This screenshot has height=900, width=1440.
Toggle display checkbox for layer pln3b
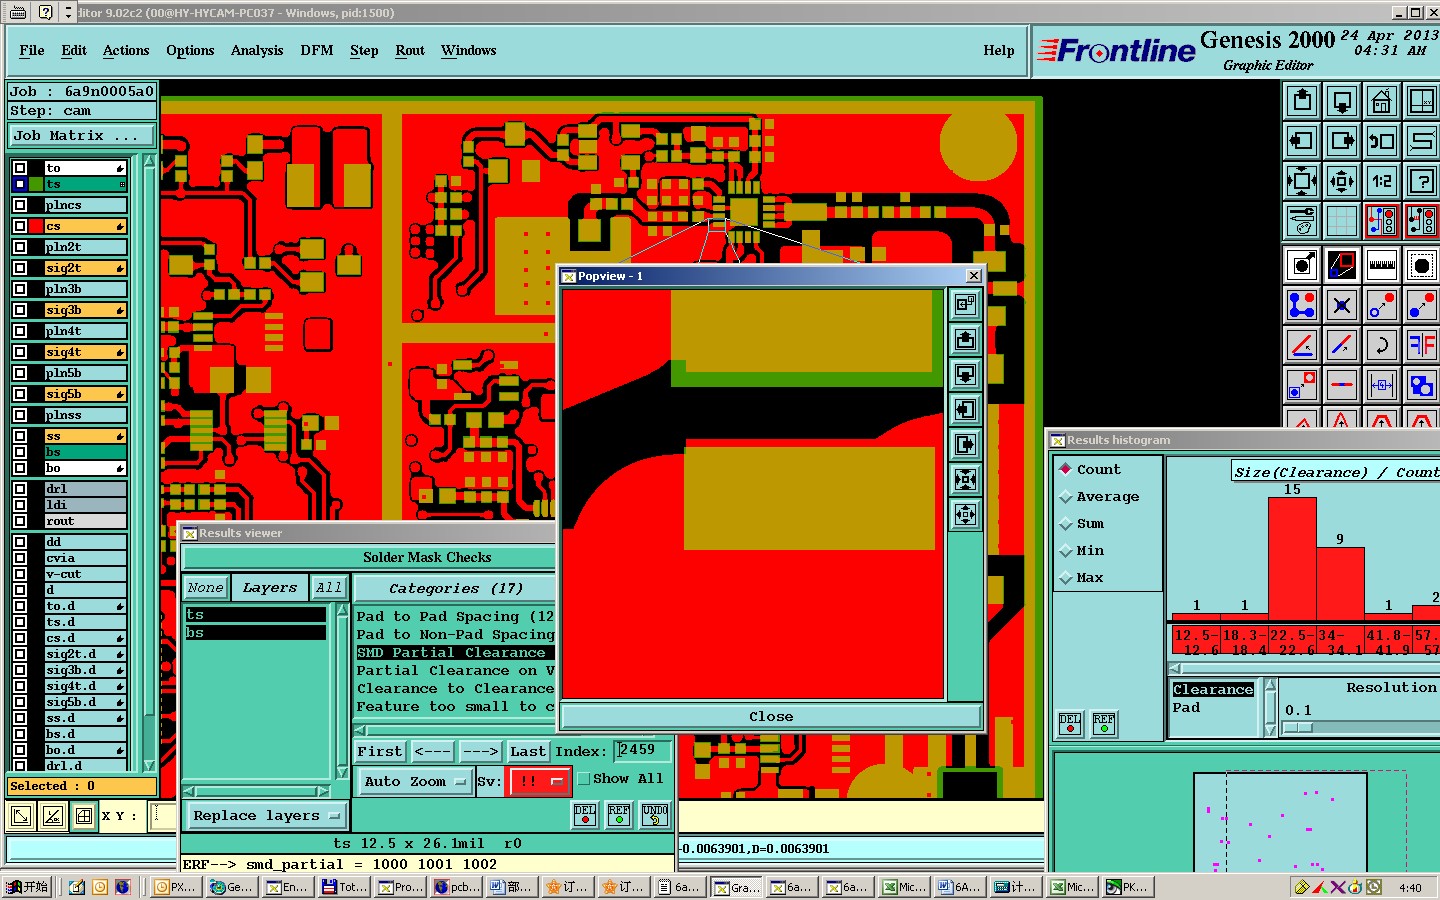(20, 289)
